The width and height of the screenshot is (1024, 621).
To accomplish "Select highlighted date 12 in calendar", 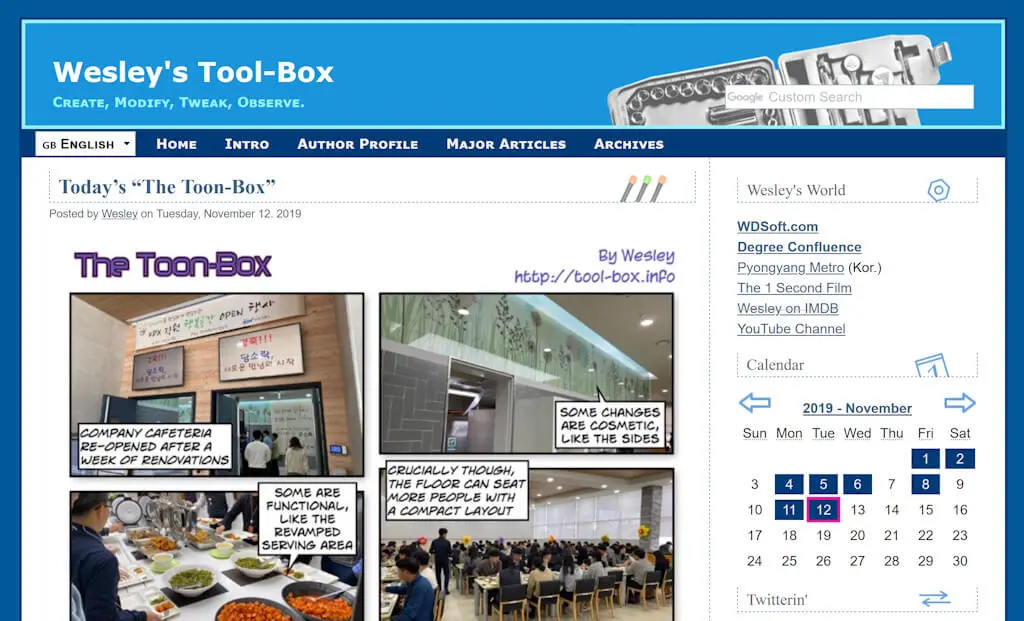I will pos(823,510).
